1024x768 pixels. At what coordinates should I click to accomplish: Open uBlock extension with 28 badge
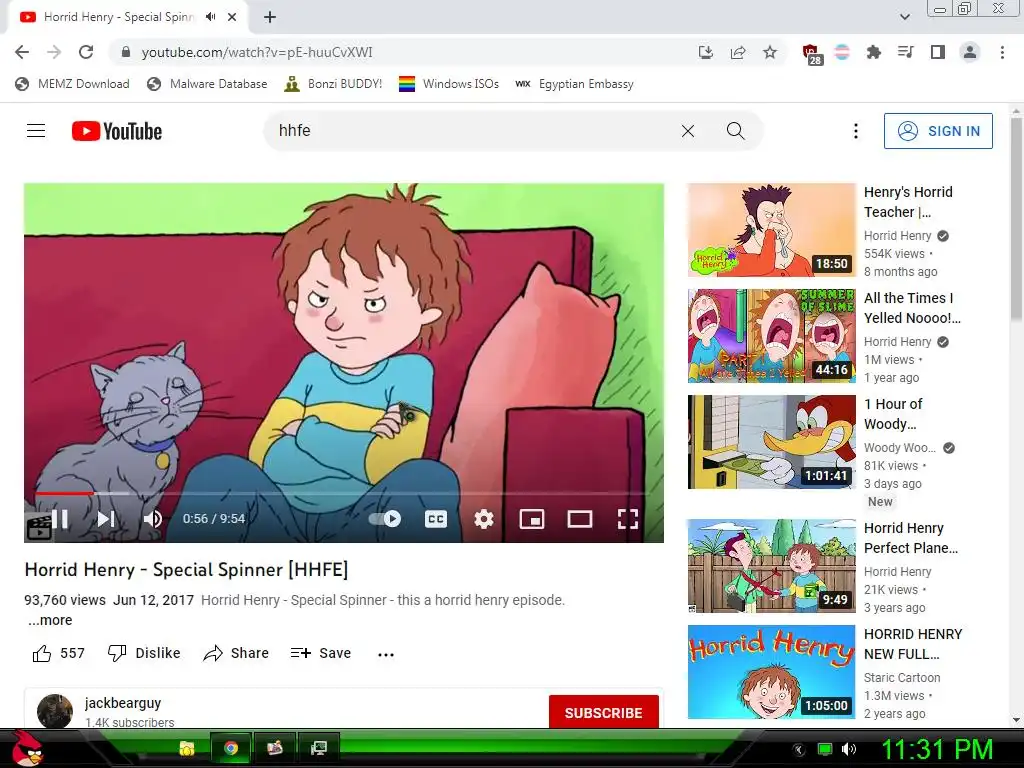tap(811, 54)
